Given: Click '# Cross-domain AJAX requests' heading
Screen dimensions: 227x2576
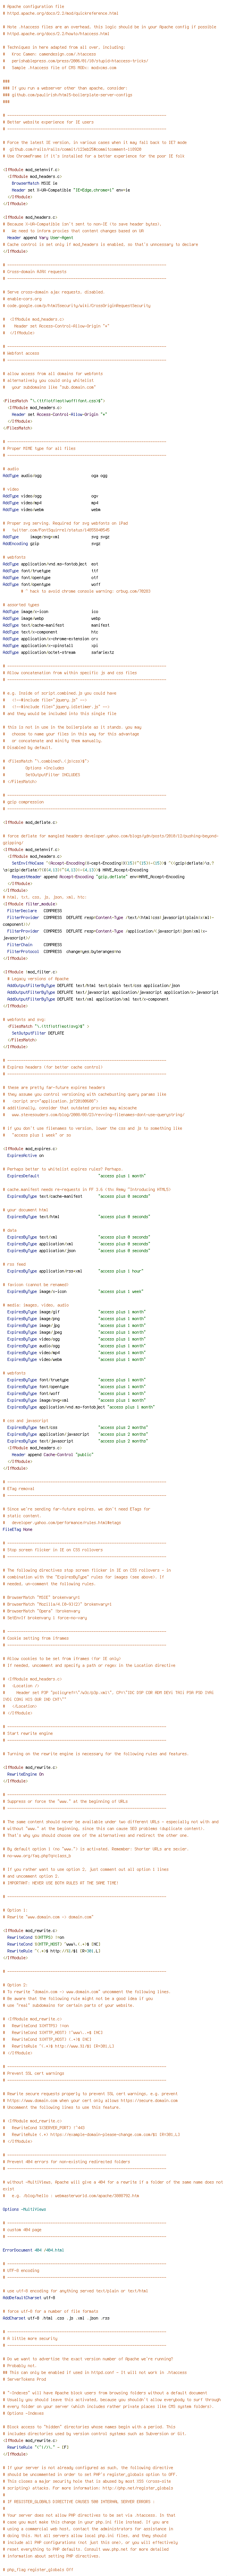Looking at the screenshot, I should point(35,271).
